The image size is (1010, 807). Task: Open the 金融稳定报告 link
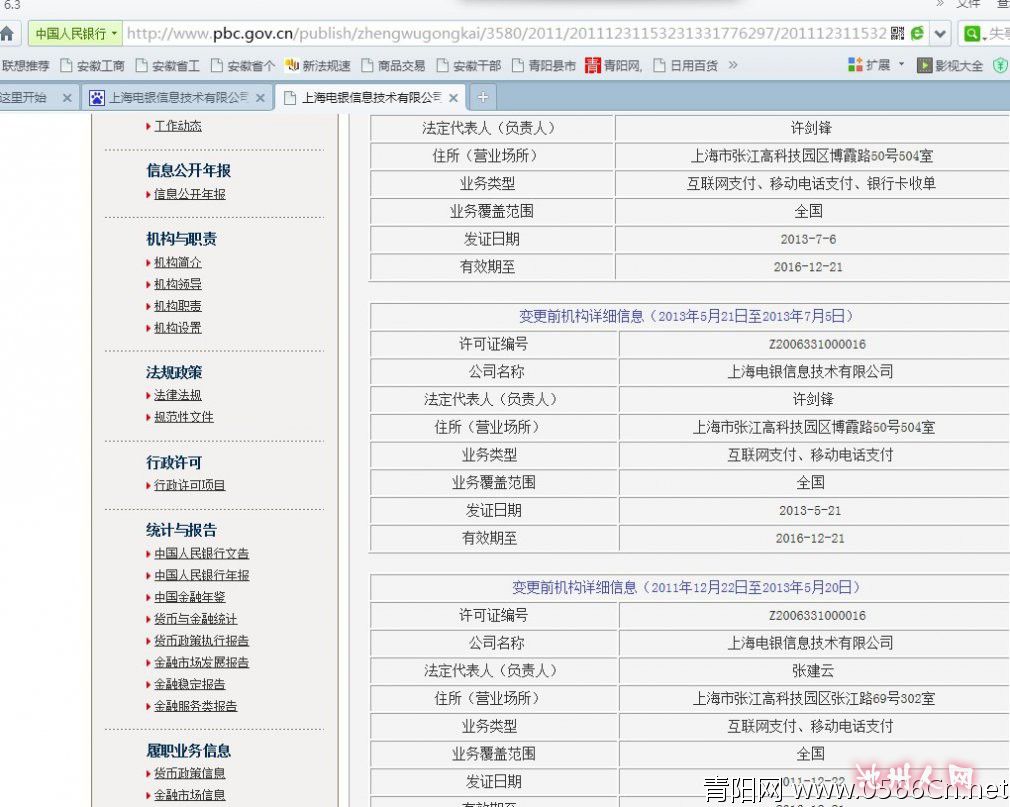[189, 684]
